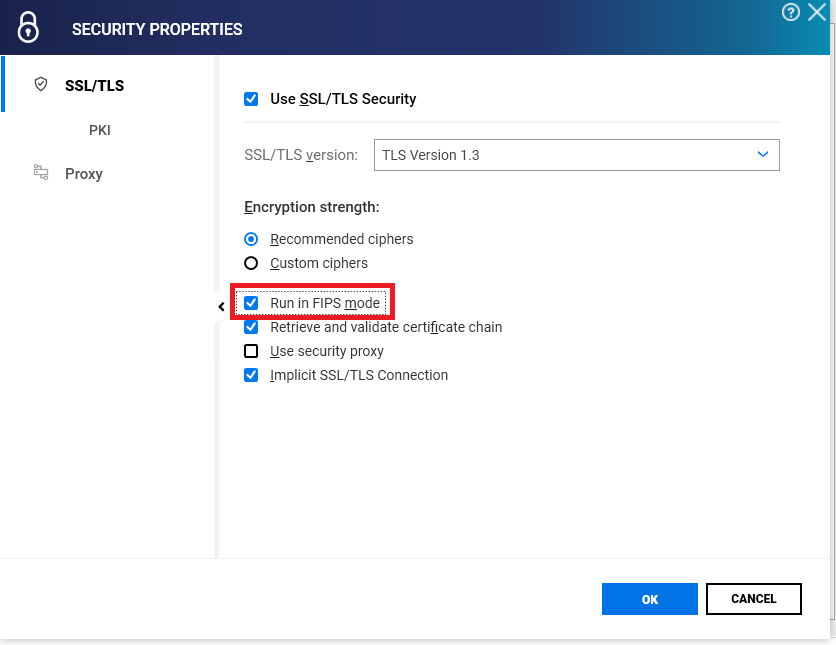Viewport: 836px width, 645px height.
Task: Open help via the question mark icon
Action: click(x=790, y=12)
